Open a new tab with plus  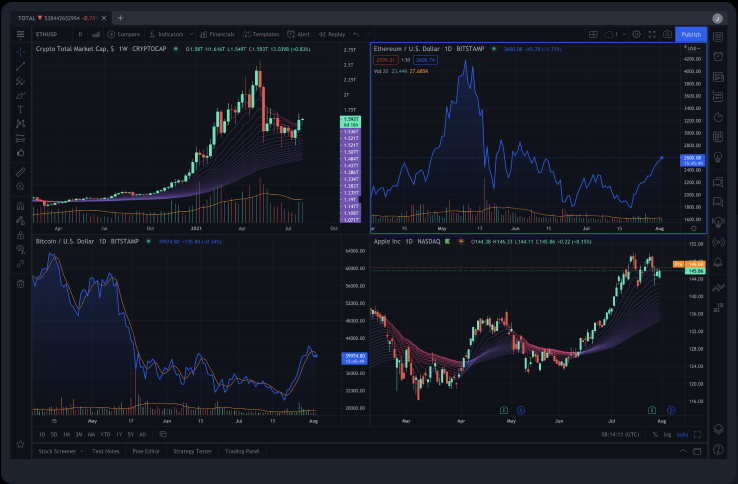click(x=120, y=18)
